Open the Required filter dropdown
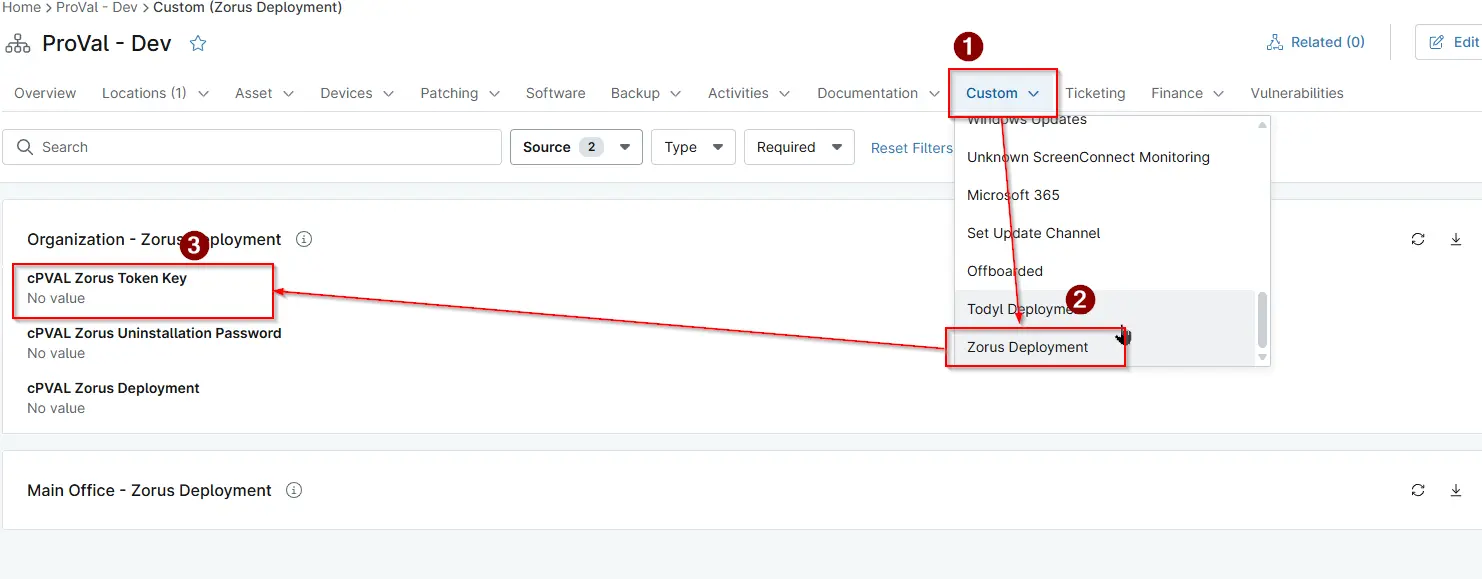Viewport: 1482px width, 579px height. [799, 147]
